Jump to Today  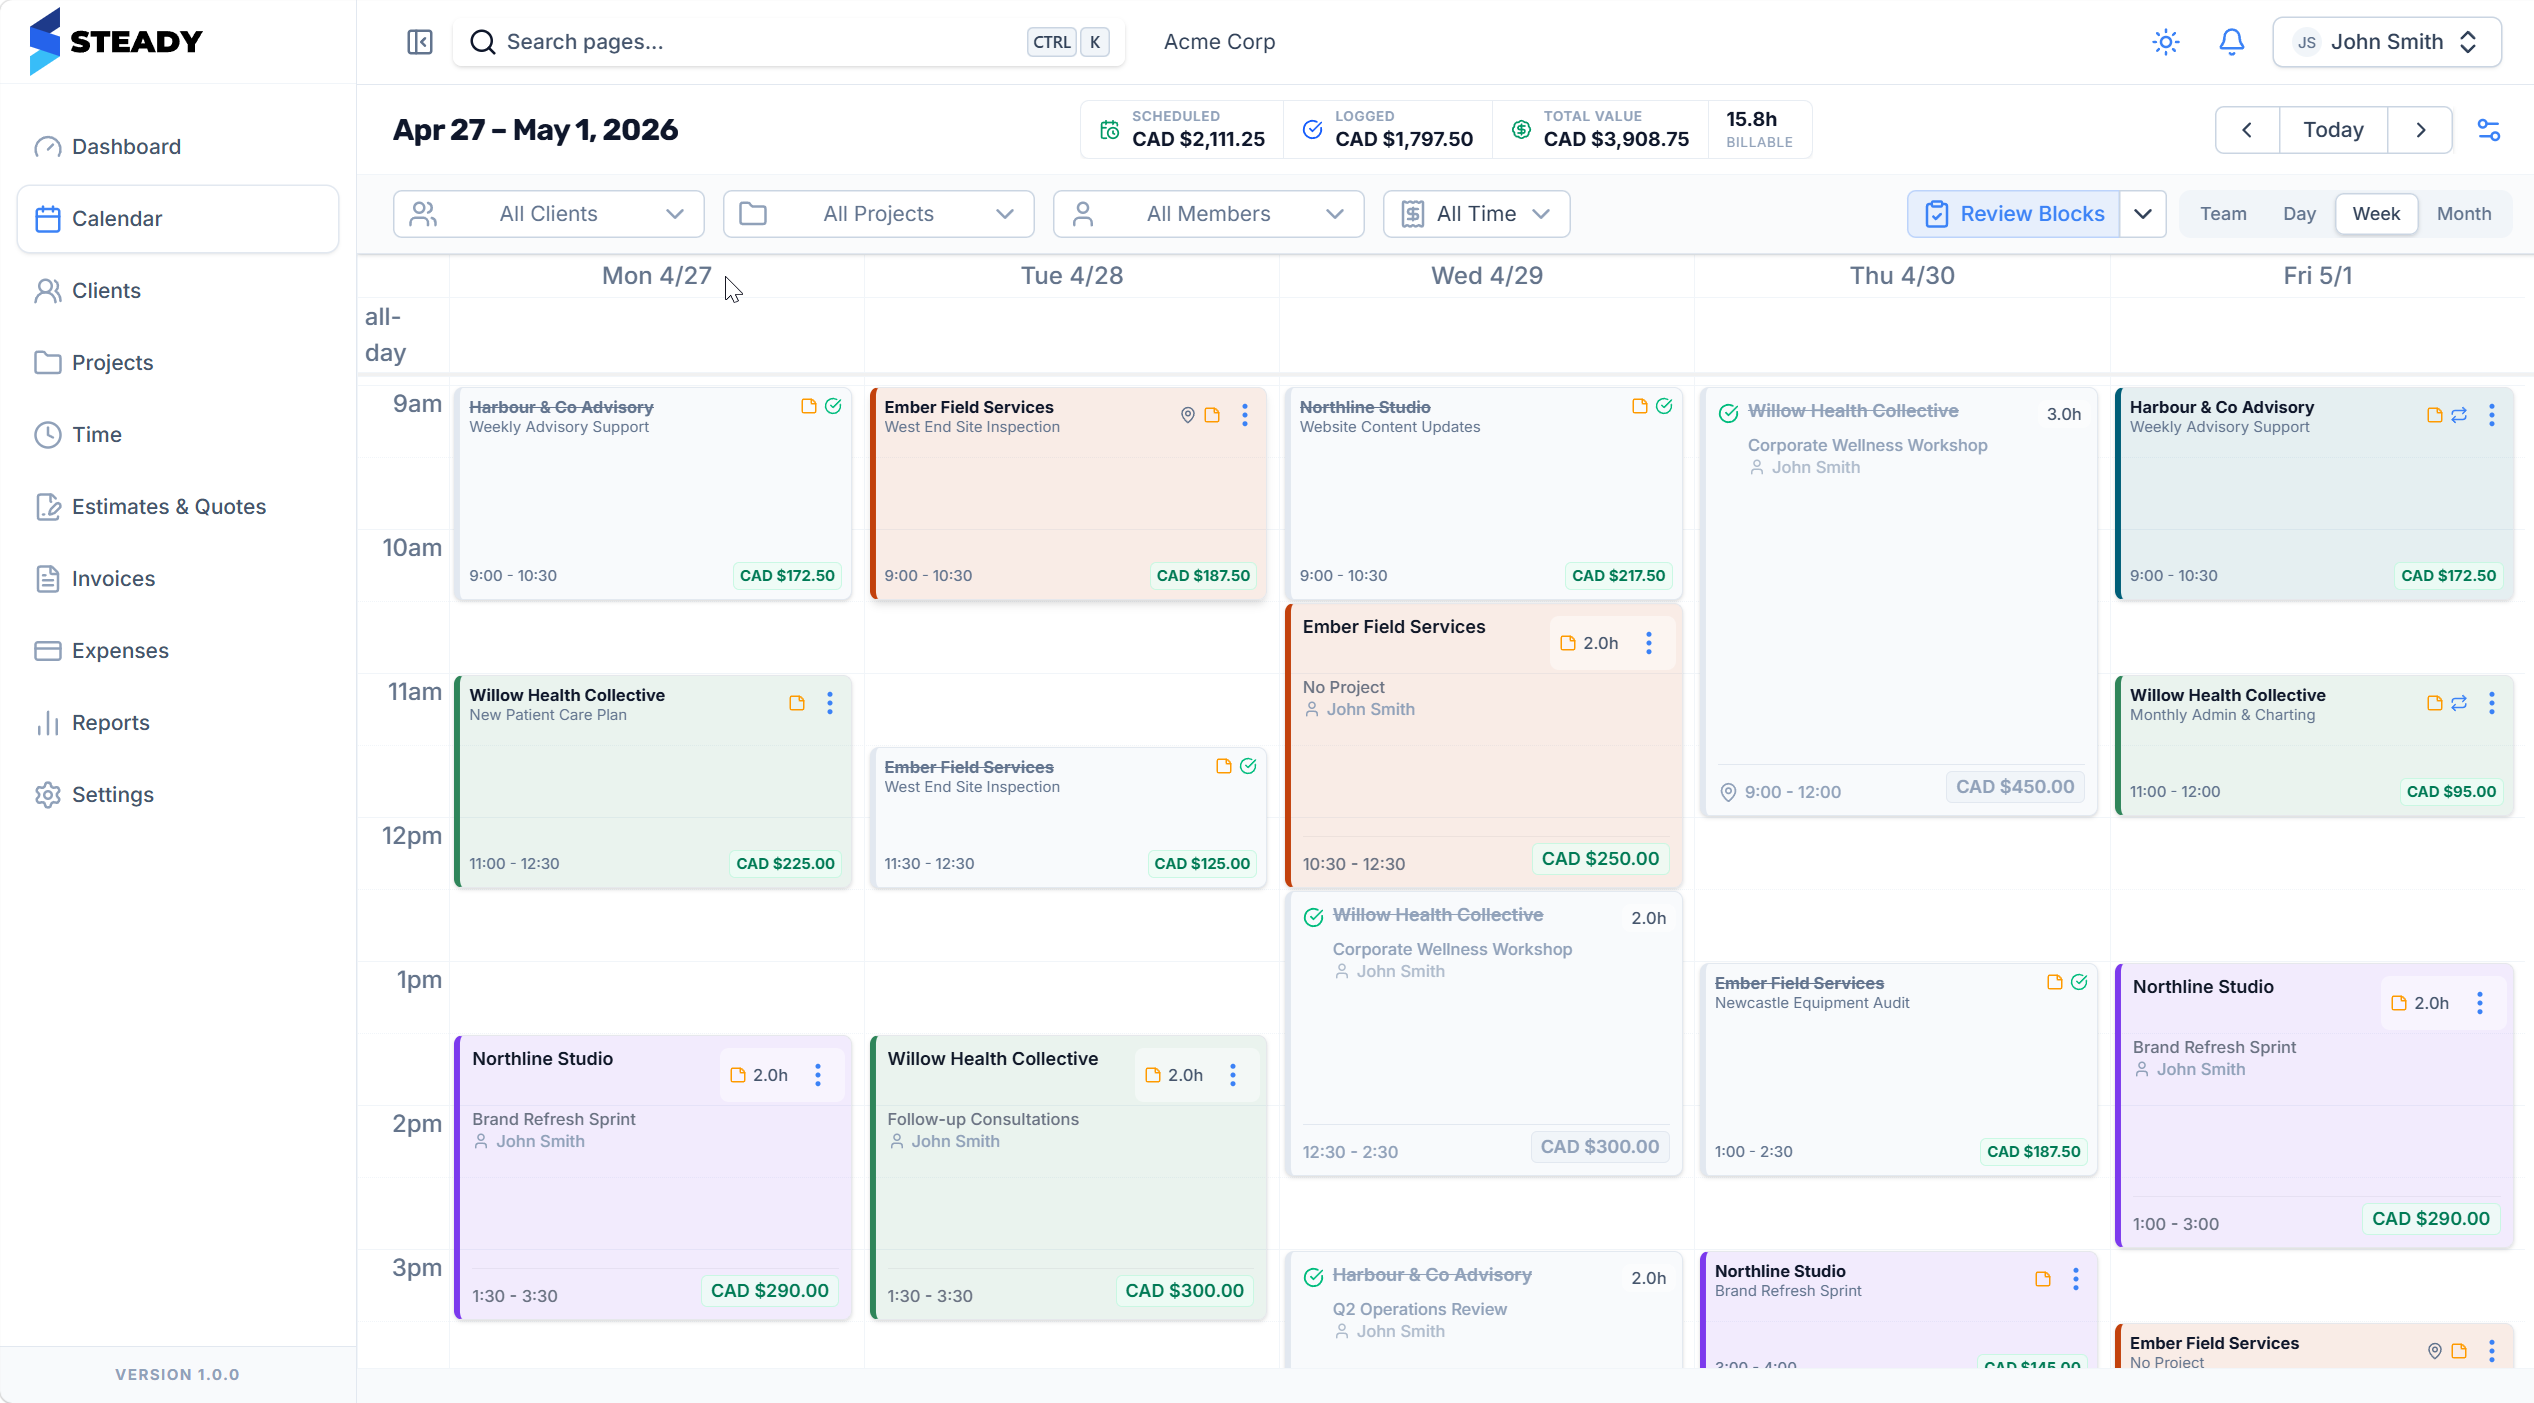[x=2333, y=130]
